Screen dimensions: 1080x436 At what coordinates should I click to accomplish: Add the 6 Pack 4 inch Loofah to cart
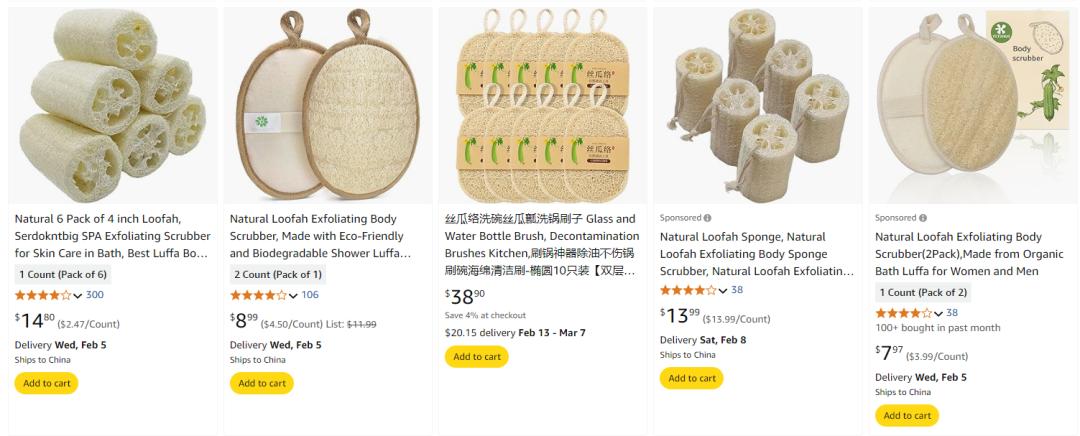(x=46, y=383)
